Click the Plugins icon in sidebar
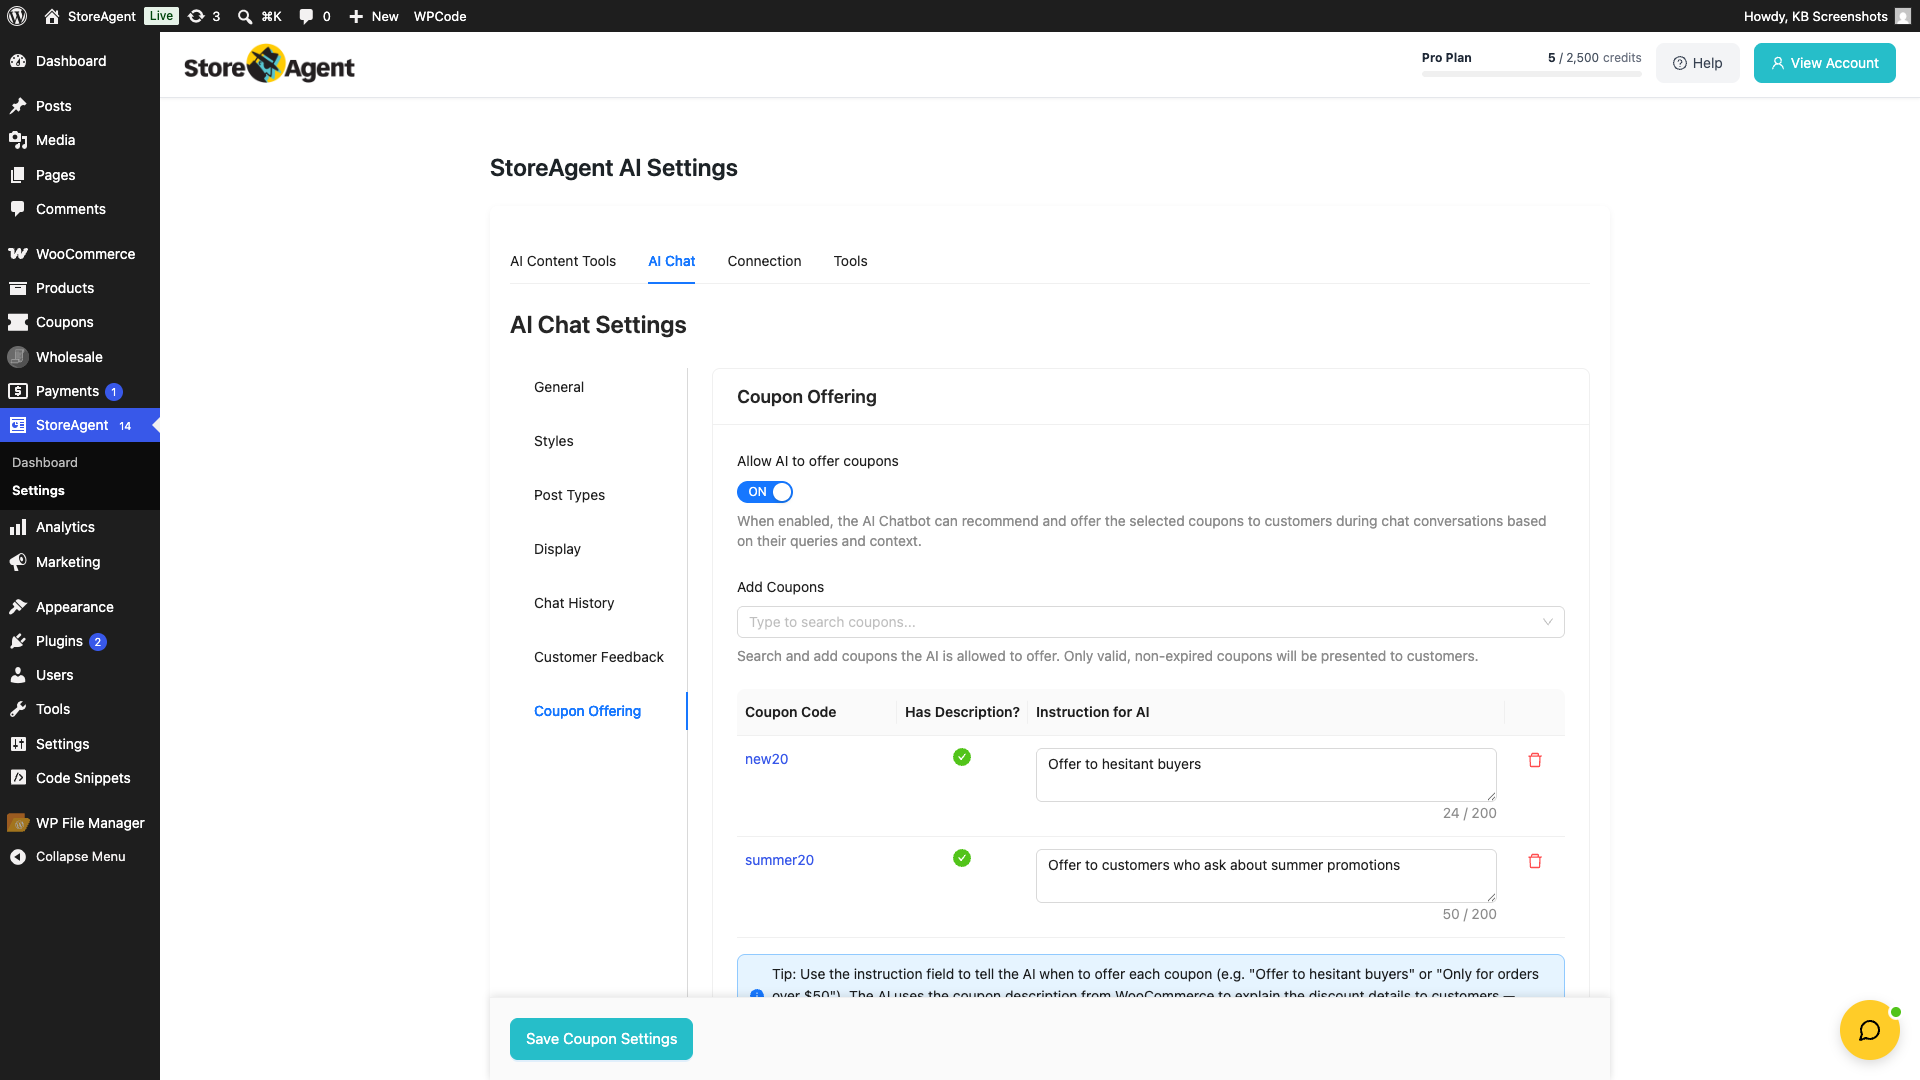This screenshot has height=1080, width=1920. (18, 641)
